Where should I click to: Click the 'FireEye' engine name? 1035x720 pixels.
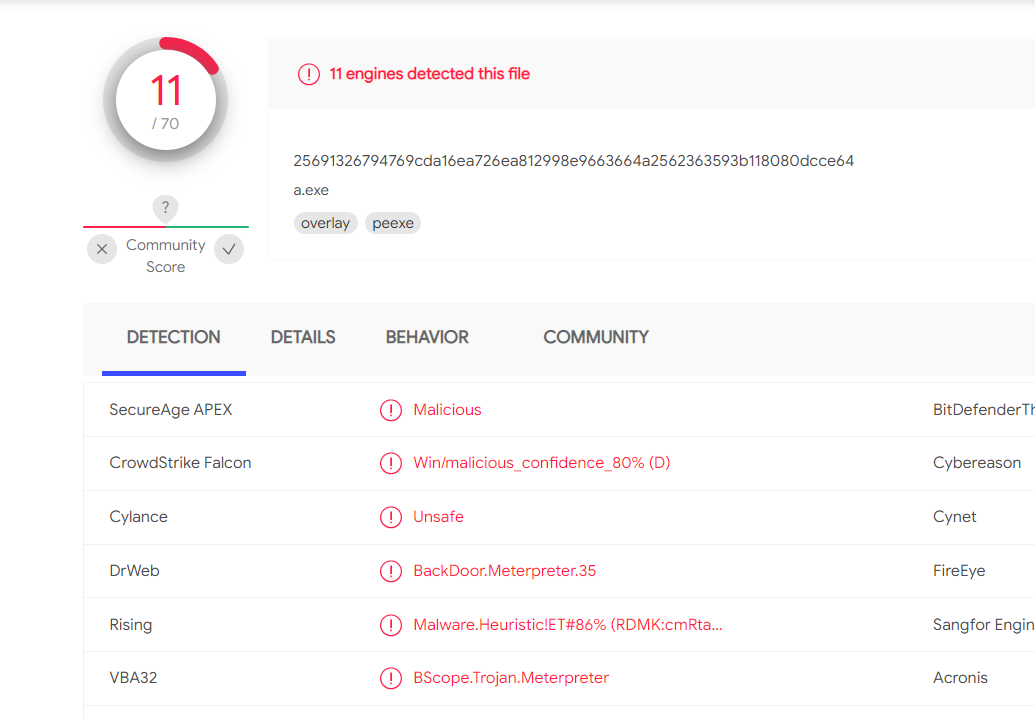click(x=959, y=571)
